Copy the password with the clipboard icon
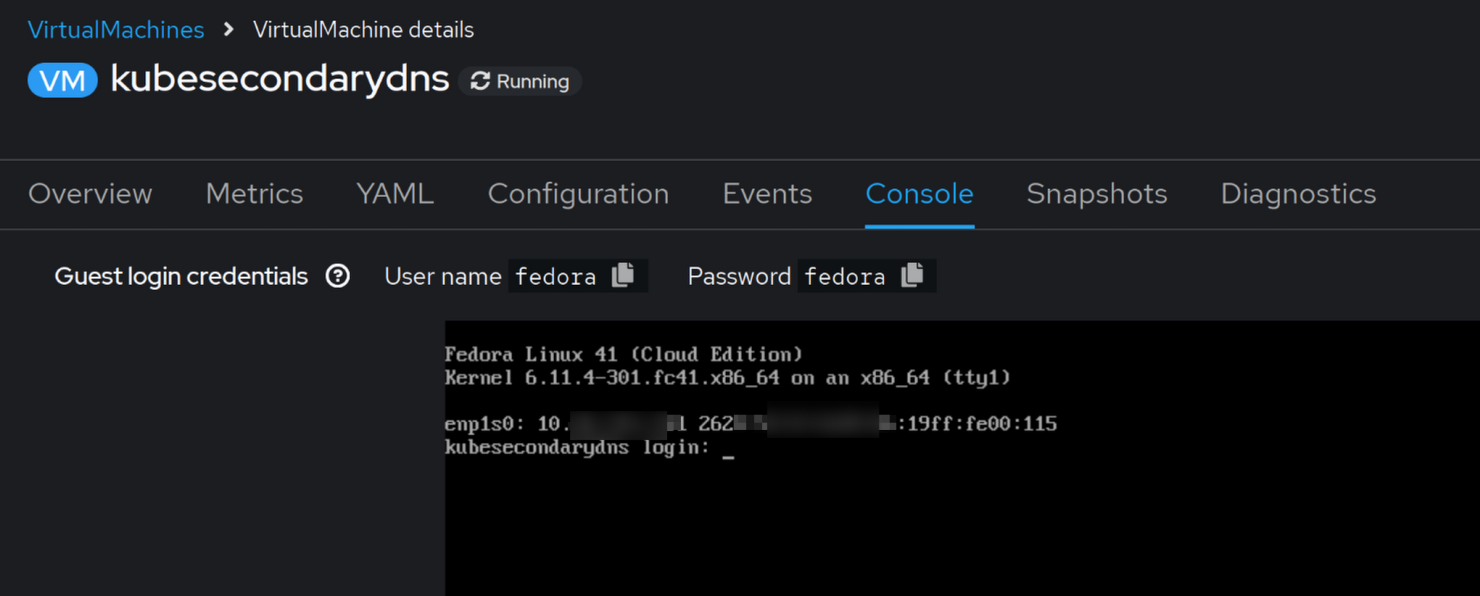The width and height of the screenshot is (1480, 596). [912, 275]
